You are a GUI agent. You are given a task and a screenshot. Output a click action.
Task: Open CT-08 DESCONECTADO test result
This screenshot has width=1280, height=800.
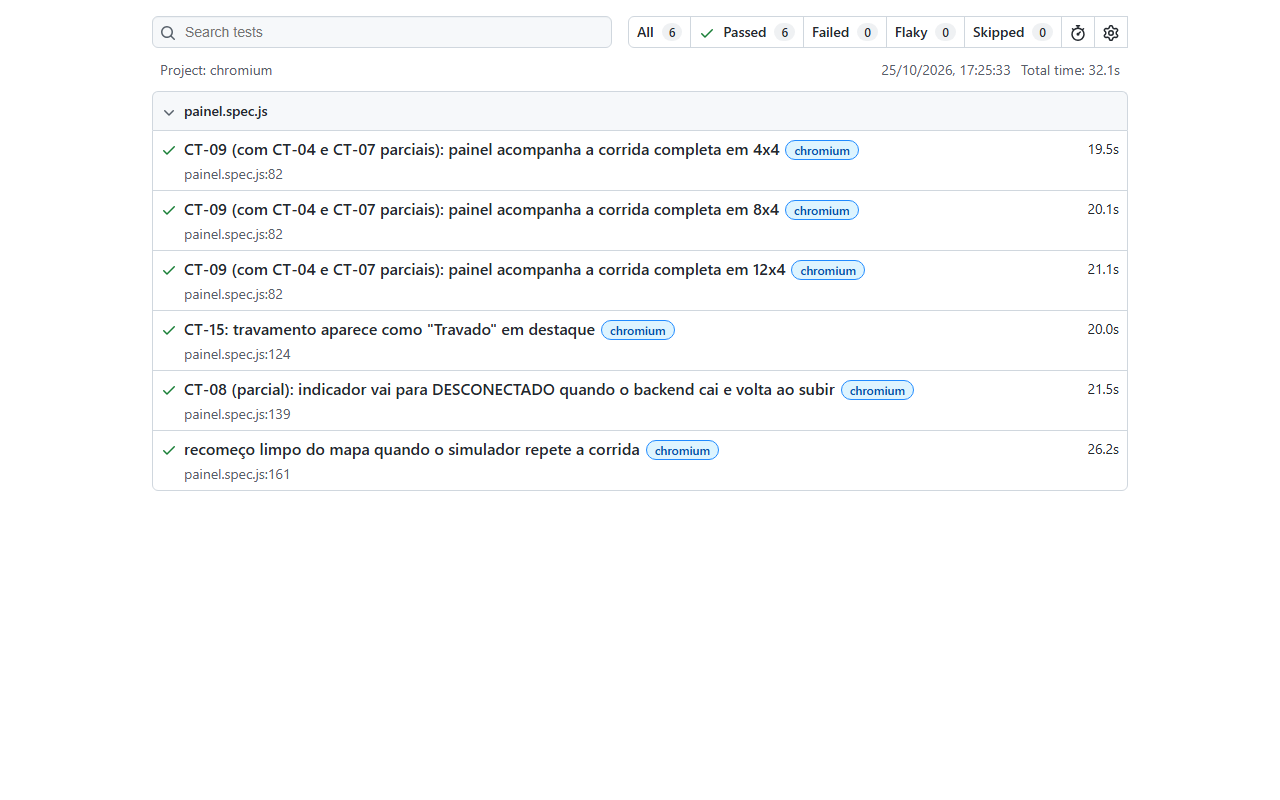[509, 390]
